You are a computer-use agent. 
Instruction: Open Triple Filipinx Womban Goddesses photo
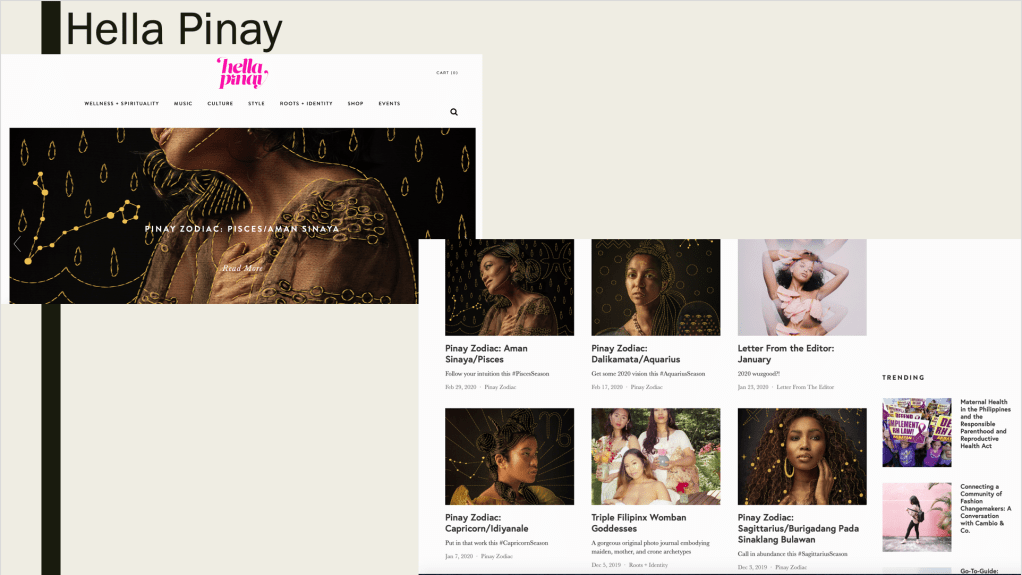[x=655, y=456]
